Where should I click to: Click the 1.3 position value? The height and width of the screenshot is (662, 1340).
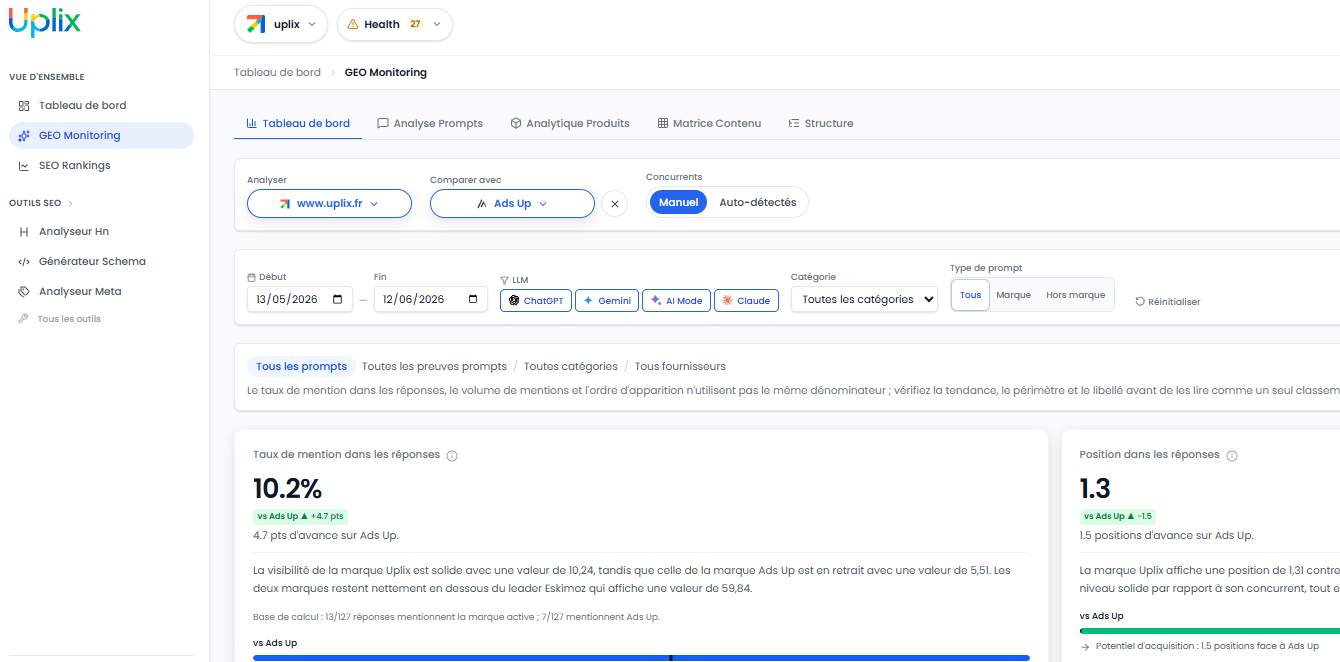[1095, 488]
